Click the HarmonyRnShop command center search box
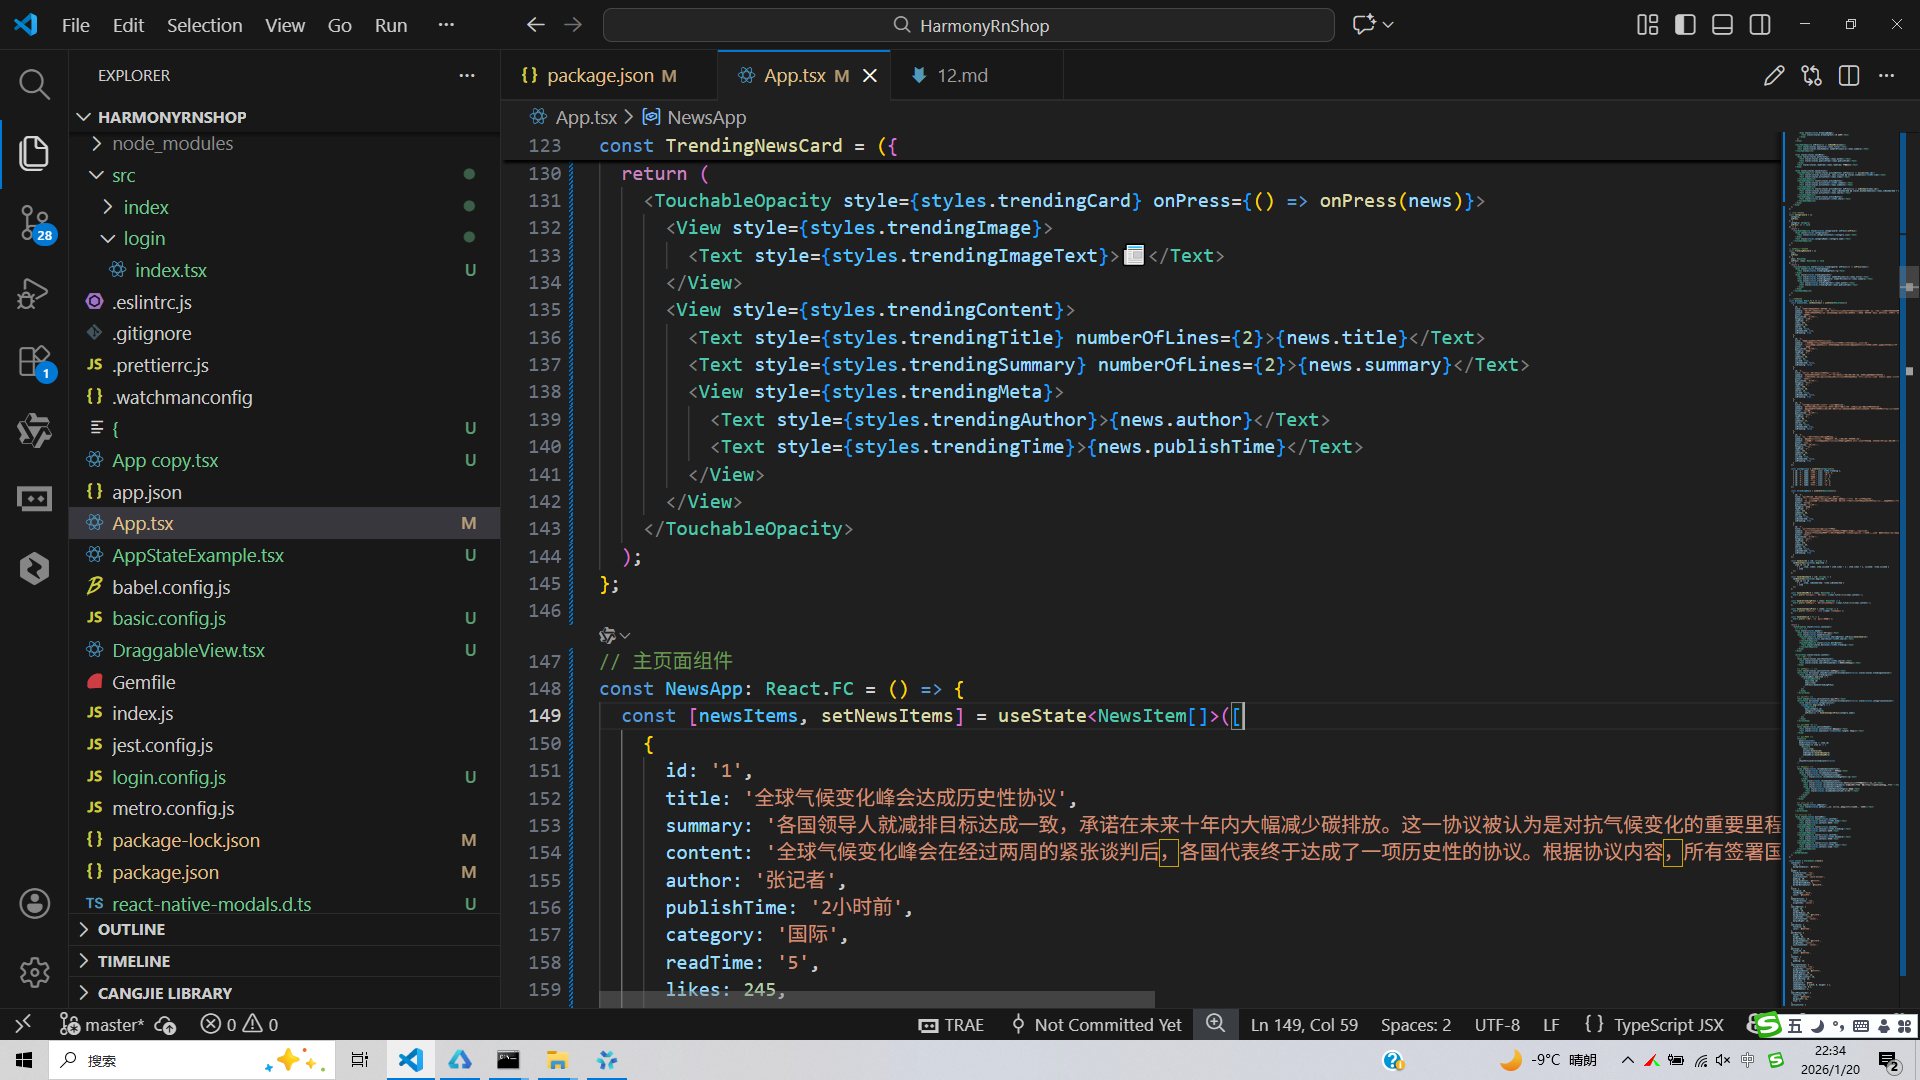The height and width of the screenshot is (1080, 1920). pyautogui.click(x=968, y=25)
